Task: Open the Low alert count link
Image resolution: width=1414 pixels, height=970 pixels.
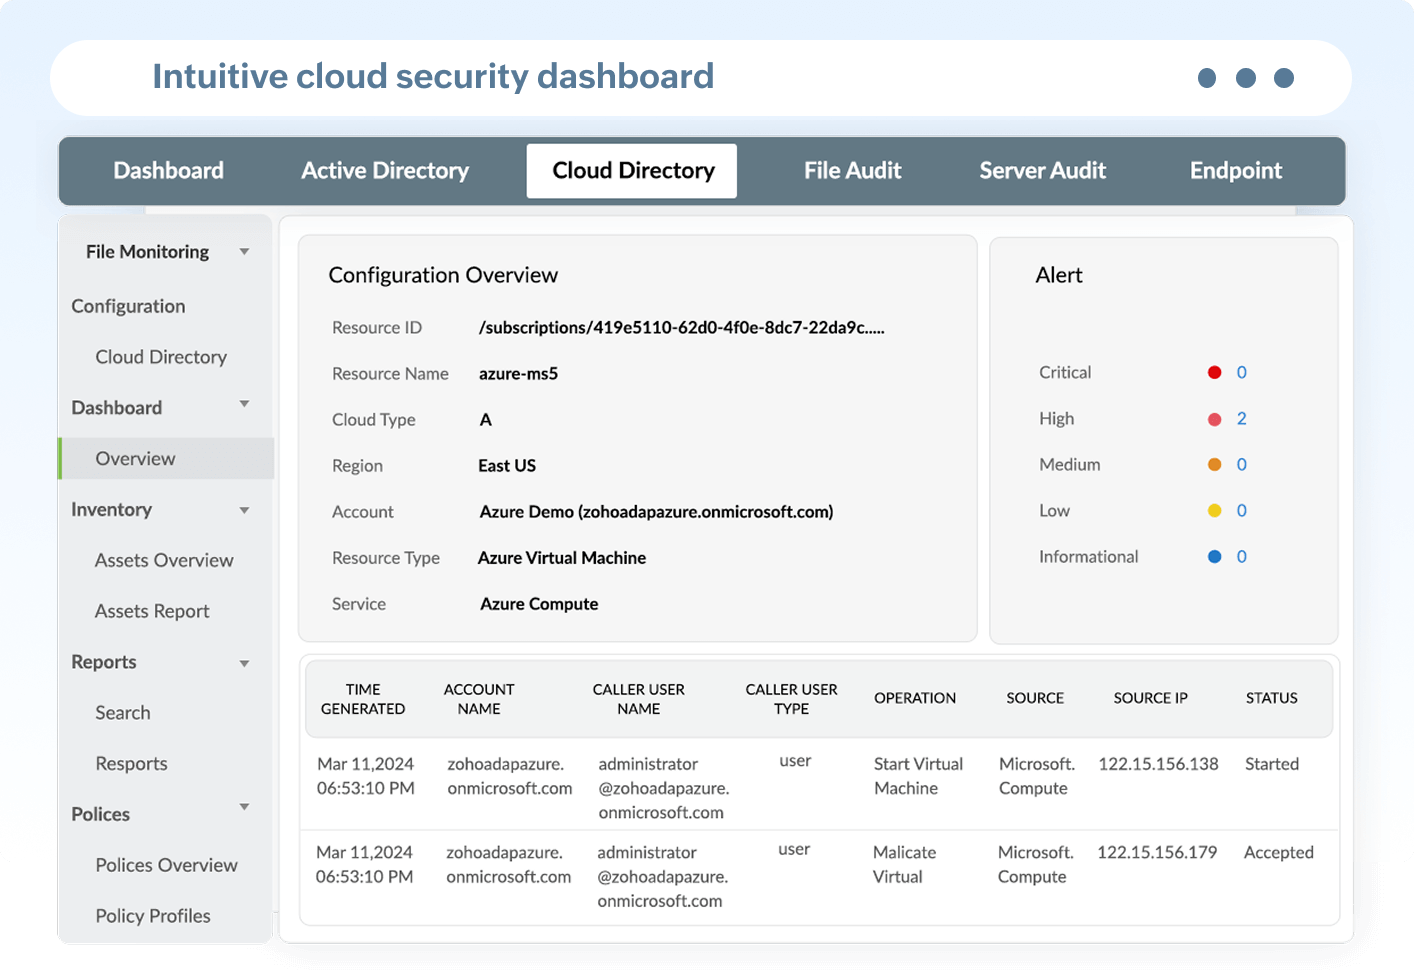Action: click(x=1242, y=511)
